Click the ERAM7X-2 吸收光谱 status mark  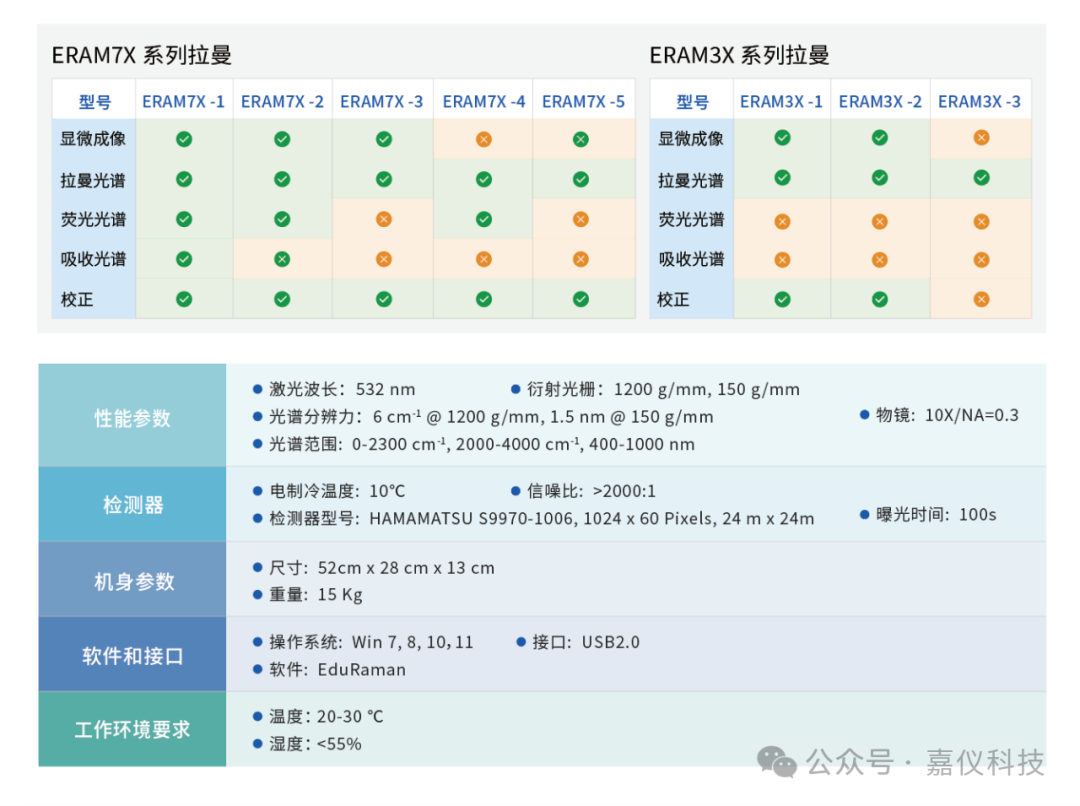tap(282, 259)
